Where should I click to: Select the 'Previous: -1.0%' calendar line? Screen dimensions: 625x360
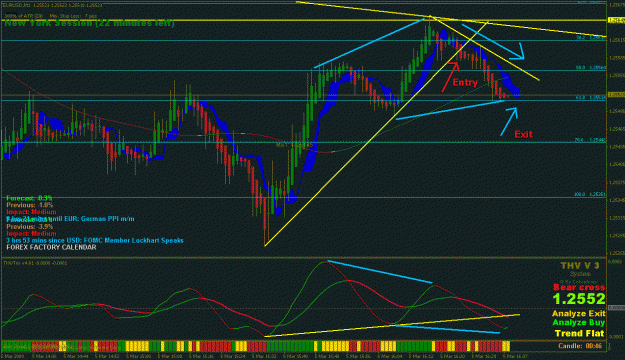pos(29,205)
